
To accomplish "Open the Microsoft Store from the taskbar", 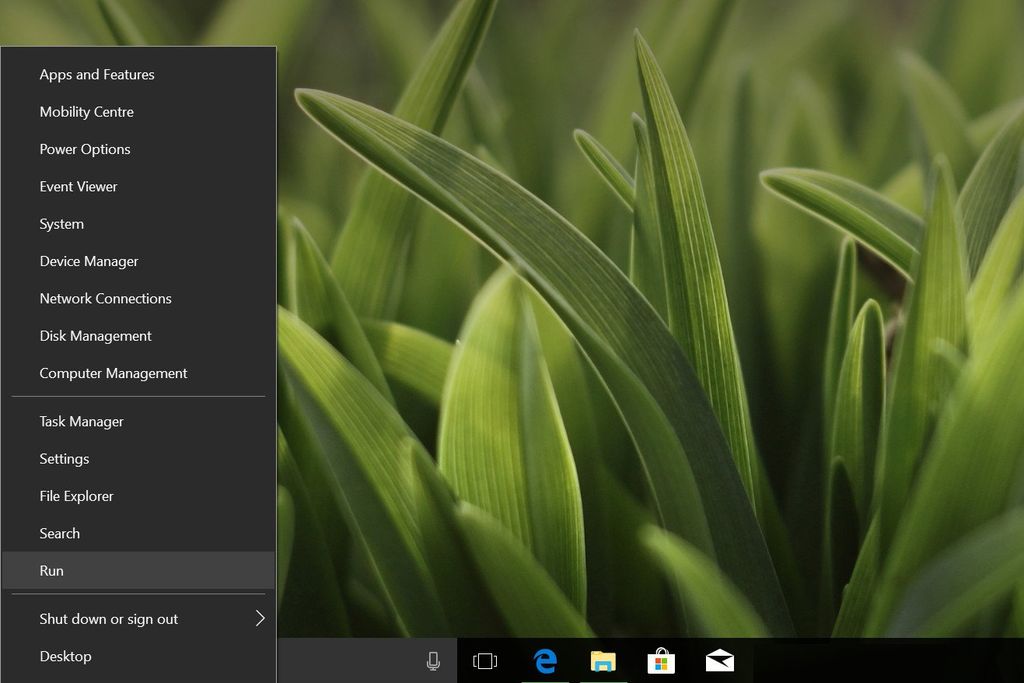I will 661,661.
